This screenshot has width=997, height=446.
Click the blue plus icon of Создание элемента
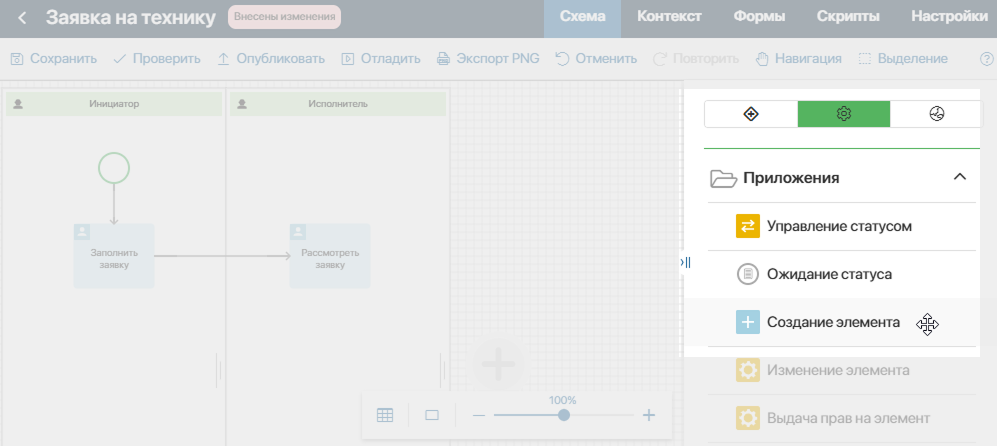[x=748, y=323]
